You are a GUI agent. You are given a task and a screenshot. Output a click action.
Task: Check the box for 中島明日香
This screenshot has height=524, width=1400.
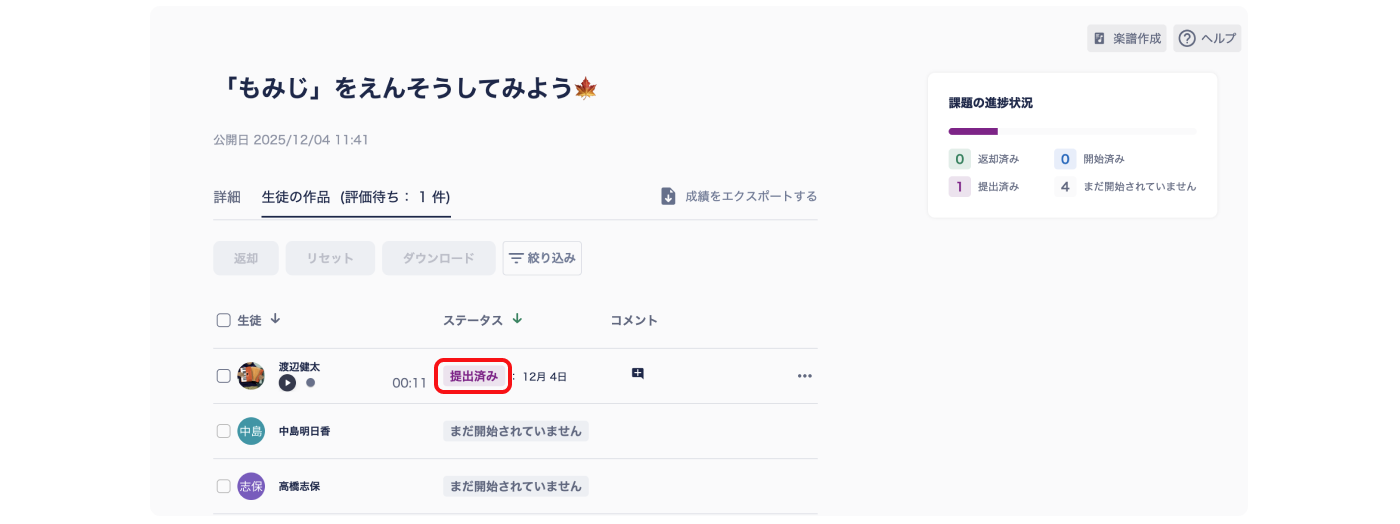click(x=224, y=431)
